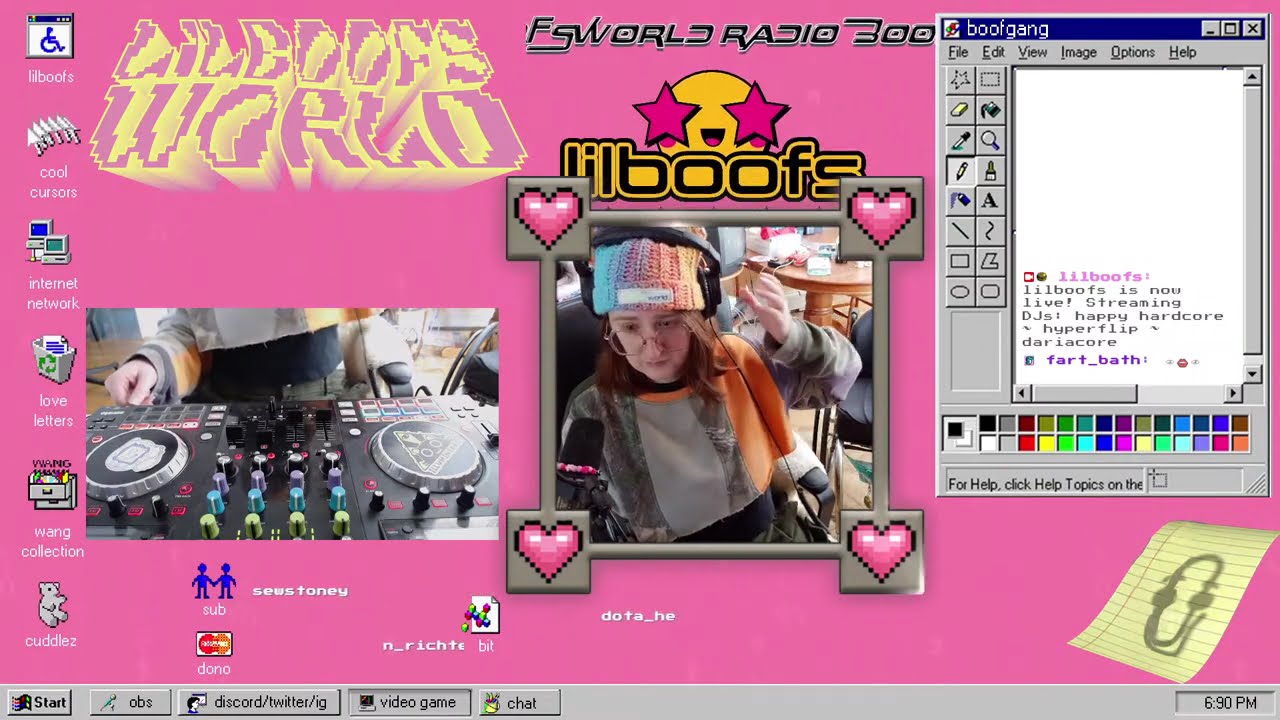Switch to the obs taskbar button
Viewport: 1280px width, 720px height.
[130, 703]
